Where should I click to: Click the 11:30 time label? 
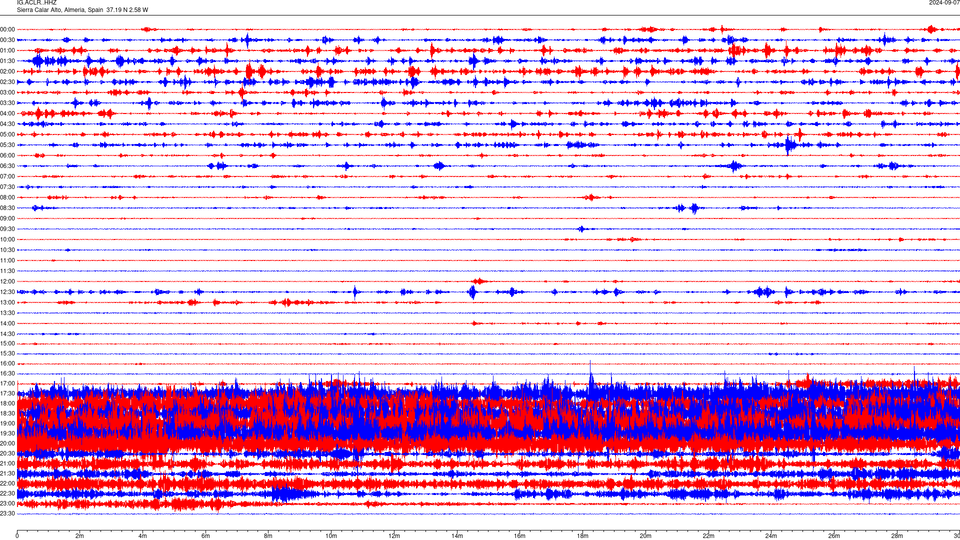(7, 271)
